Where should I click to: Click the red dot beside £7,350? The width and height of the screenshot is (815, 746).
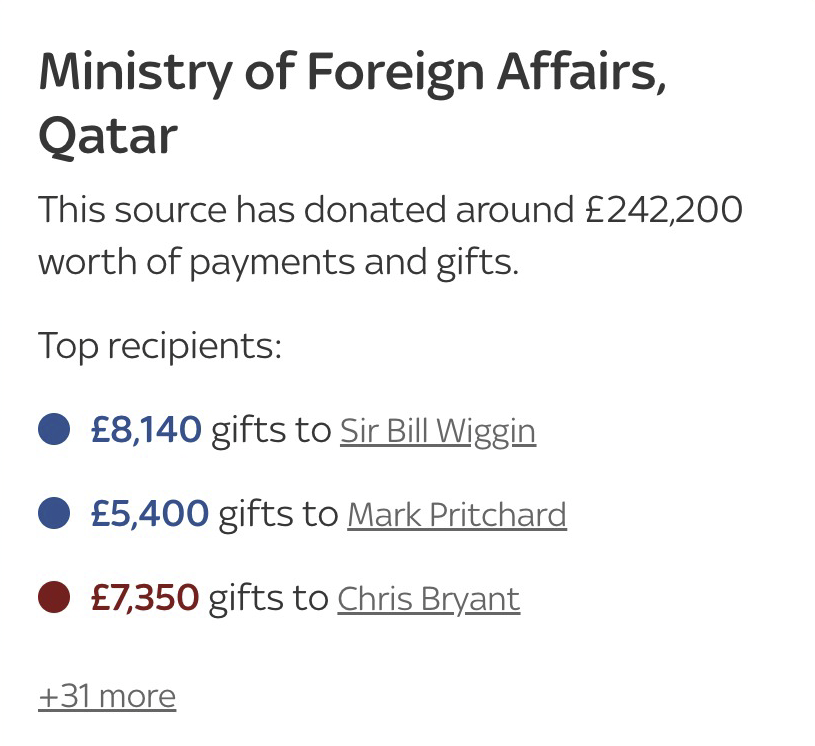(x=54, y=597)
